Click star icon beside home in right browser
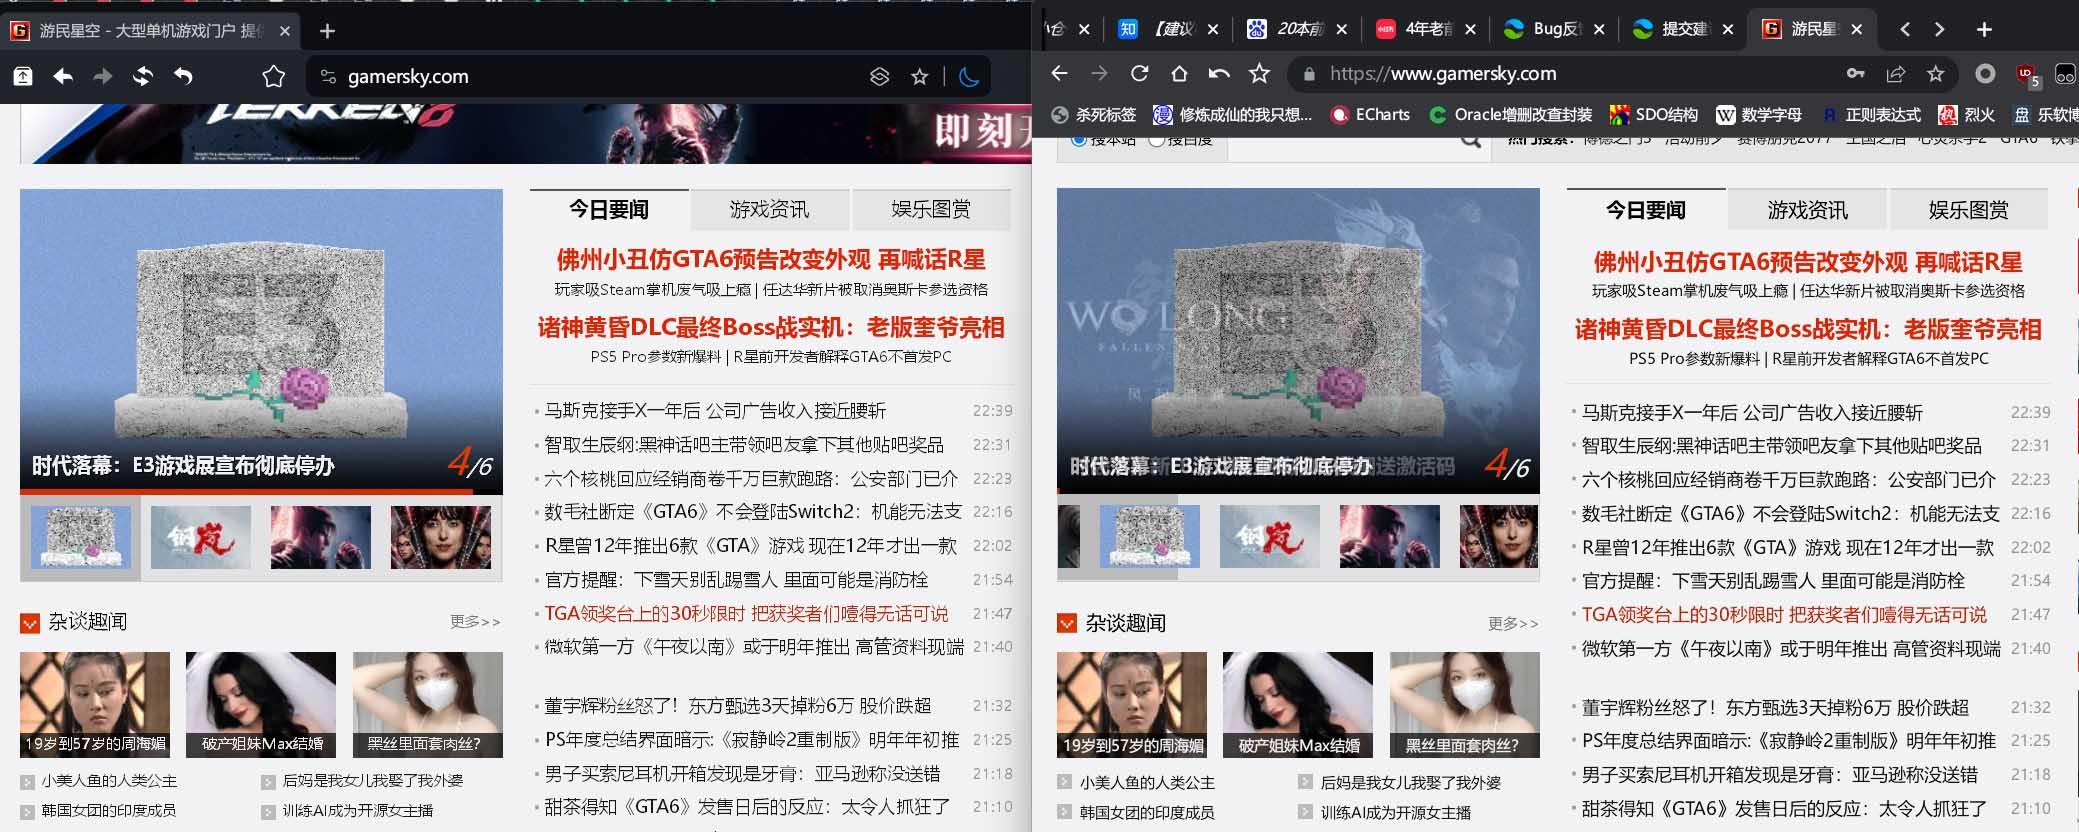Screen dimensions: 2079x832 [x=1260, y=73]
